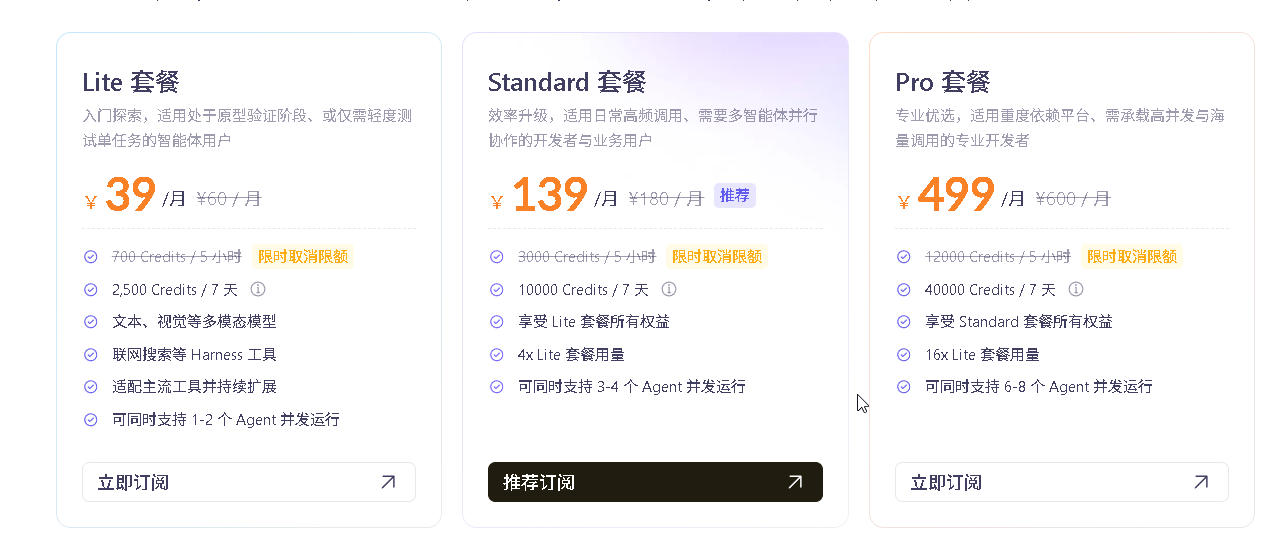Subscribe to the Pro plan with 立即订阅

(x=1062, y=482)
